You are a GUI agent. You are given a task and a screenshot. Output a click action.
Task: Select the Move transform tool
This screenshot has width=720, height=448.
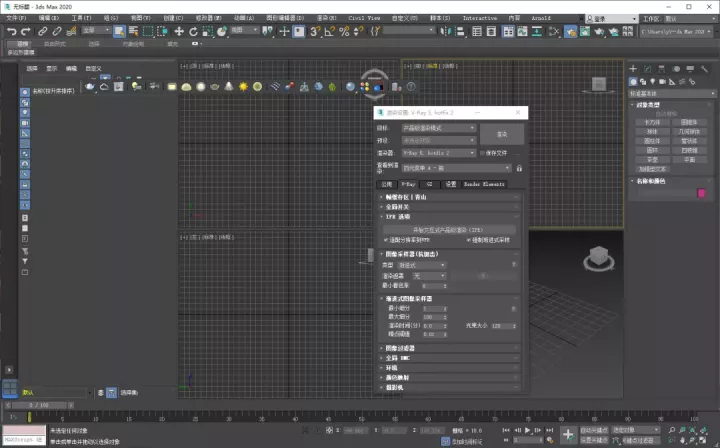coord(178,31)
